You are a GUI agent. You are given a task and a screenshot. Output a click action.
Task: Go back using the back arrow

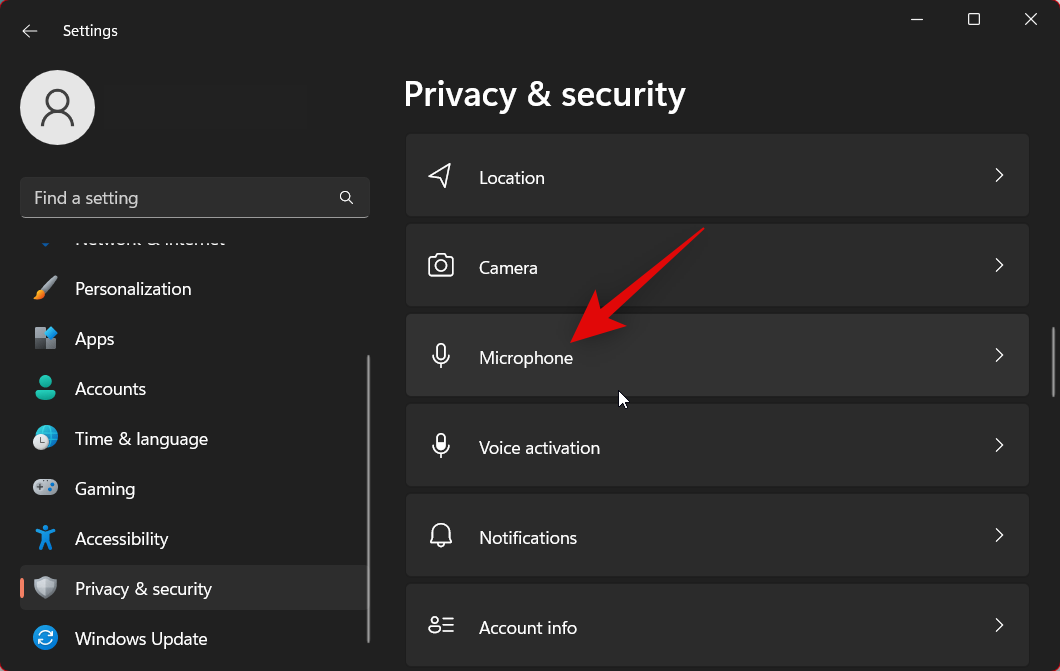click(x=30, y=31)
